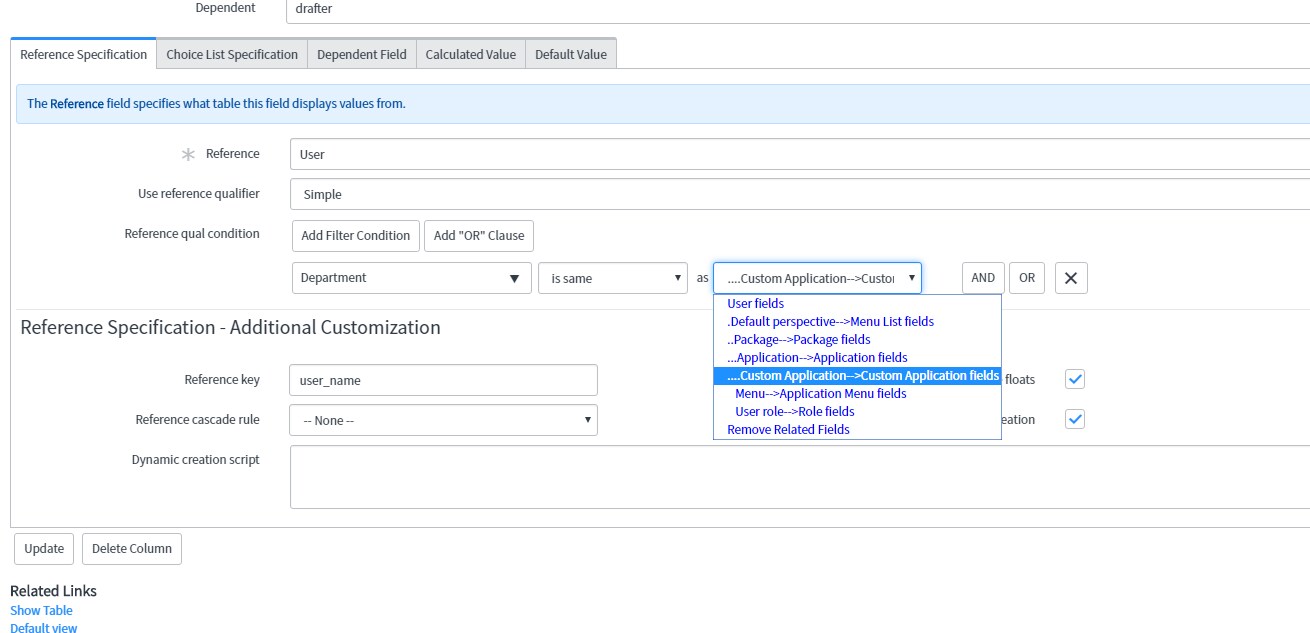This screenshot has width=1310, height=633.
Task: Switch to the Choice List Specification tab
Action: (x=232, y=54)
